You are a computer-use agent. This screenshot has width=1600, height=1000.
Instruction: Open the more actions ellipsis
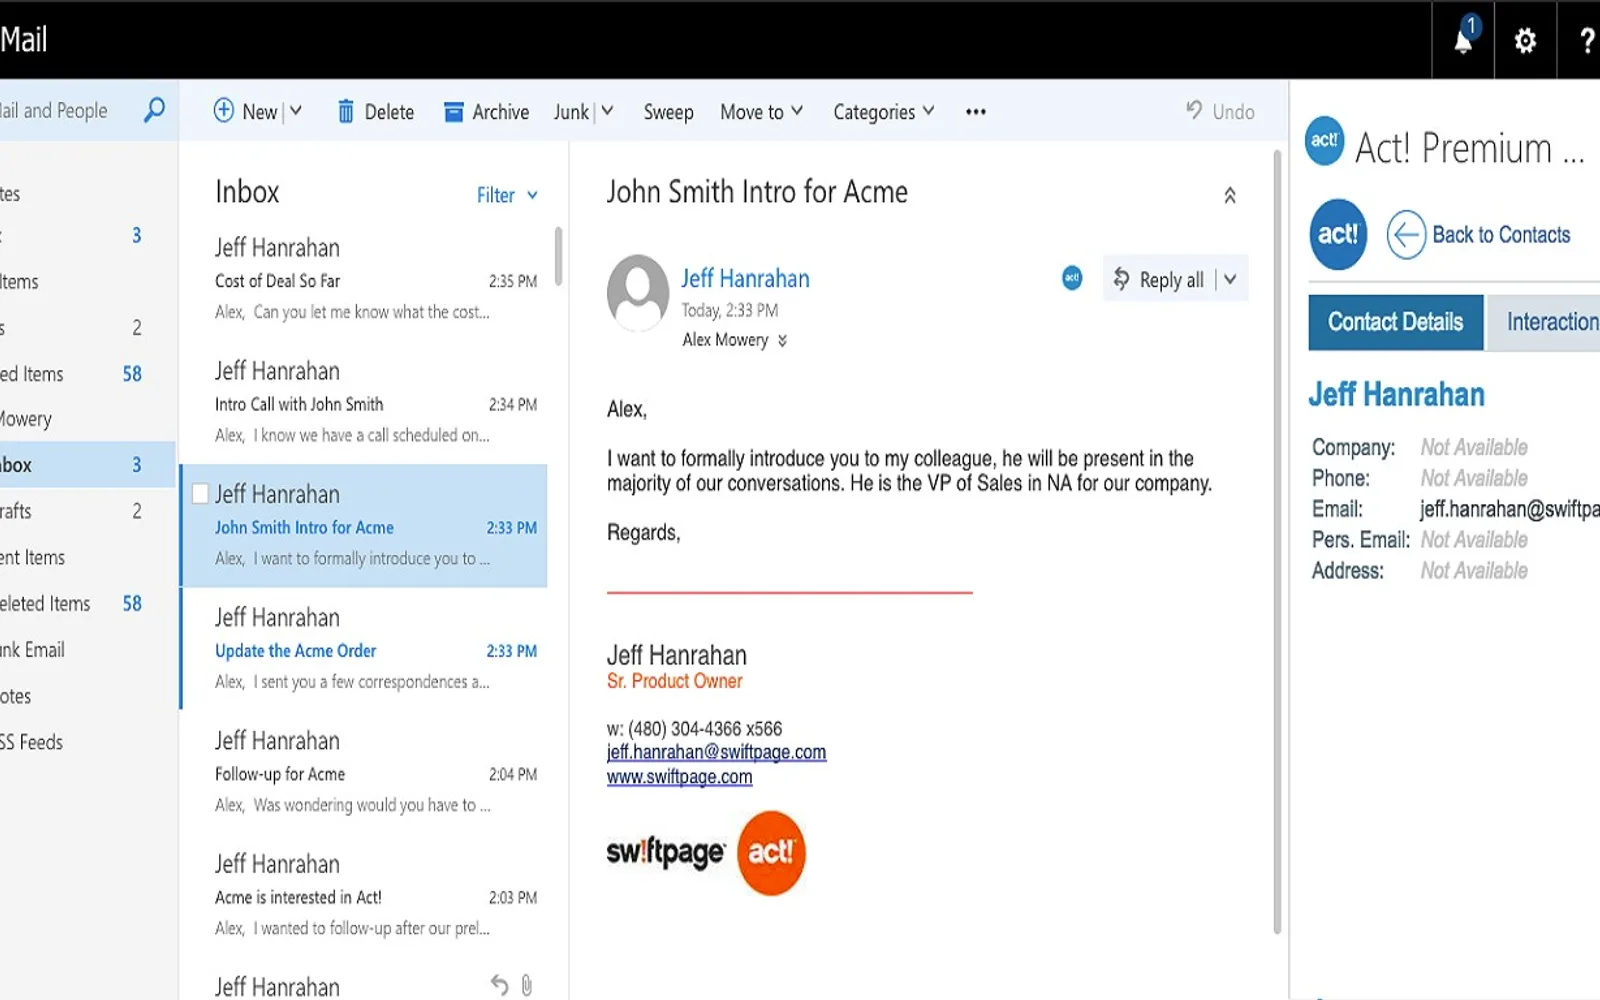pyautogui.click(x=976, y=112)
